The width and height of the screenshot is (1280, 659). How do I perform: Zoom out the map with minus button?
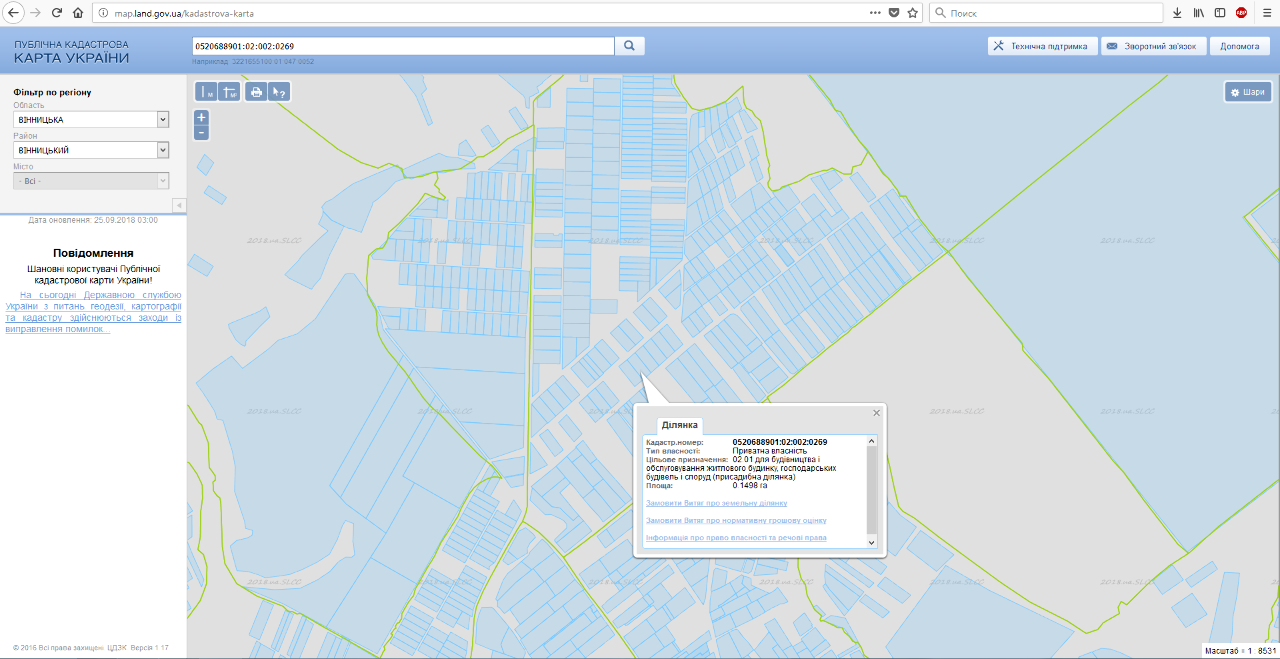pos(202,132)
